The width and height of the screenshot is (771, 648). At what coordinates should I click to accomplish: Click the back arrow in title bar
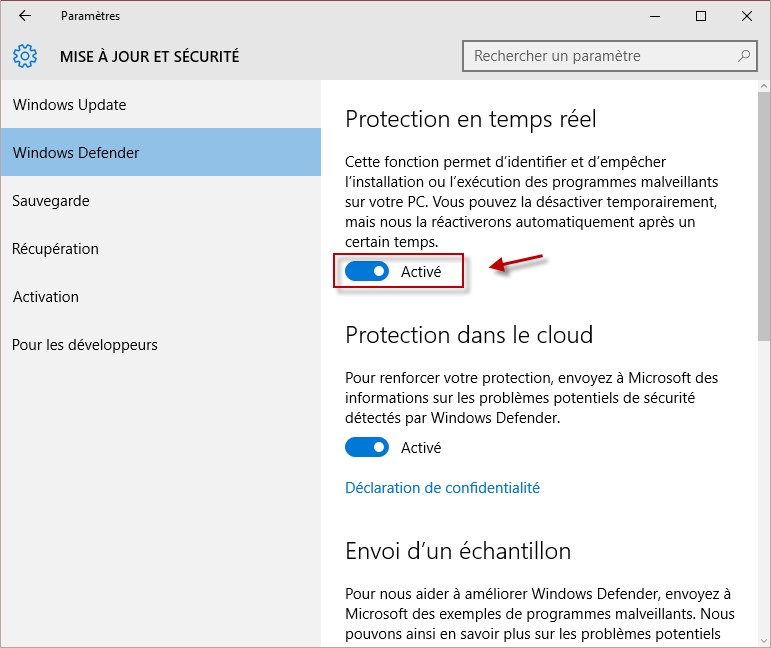coord(25,16)
